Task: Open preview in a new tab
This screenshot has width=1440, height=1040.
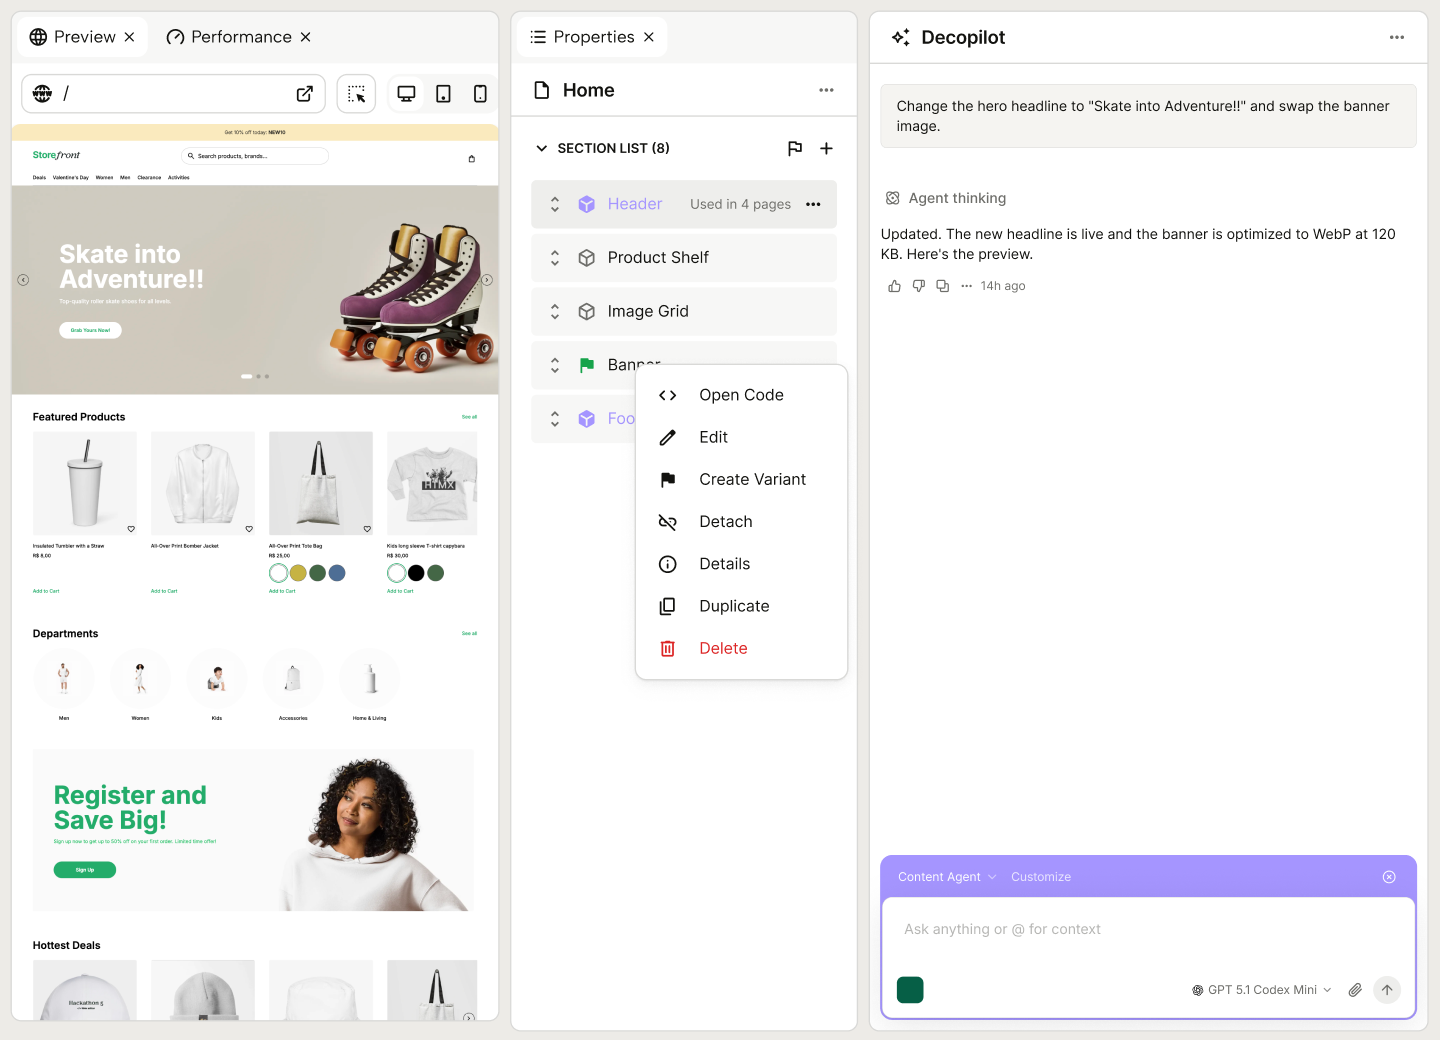Action: [305, 93]
